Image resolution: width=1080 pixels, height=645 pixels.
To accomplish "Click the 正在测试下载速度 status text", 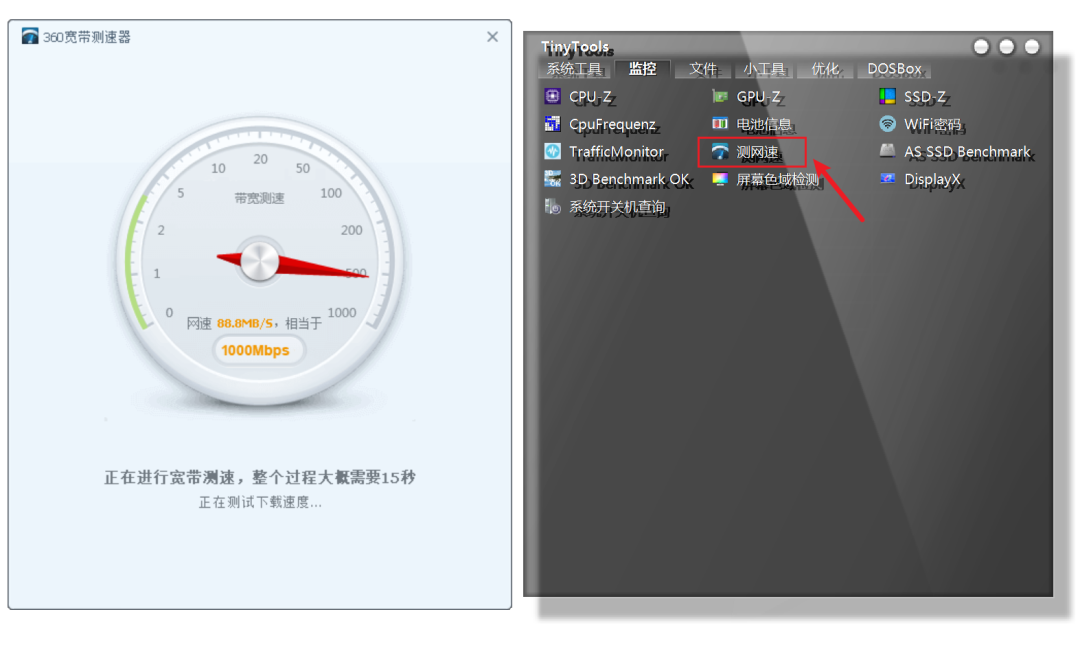I will (260, 502).
